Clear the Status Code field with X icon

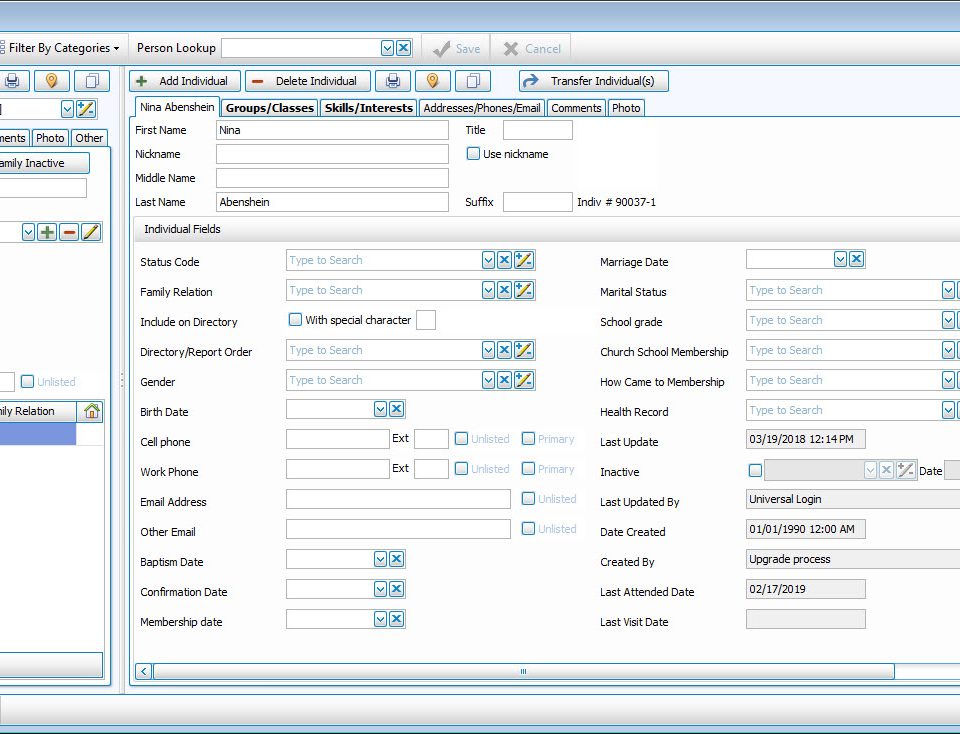[x=505, y=261]
